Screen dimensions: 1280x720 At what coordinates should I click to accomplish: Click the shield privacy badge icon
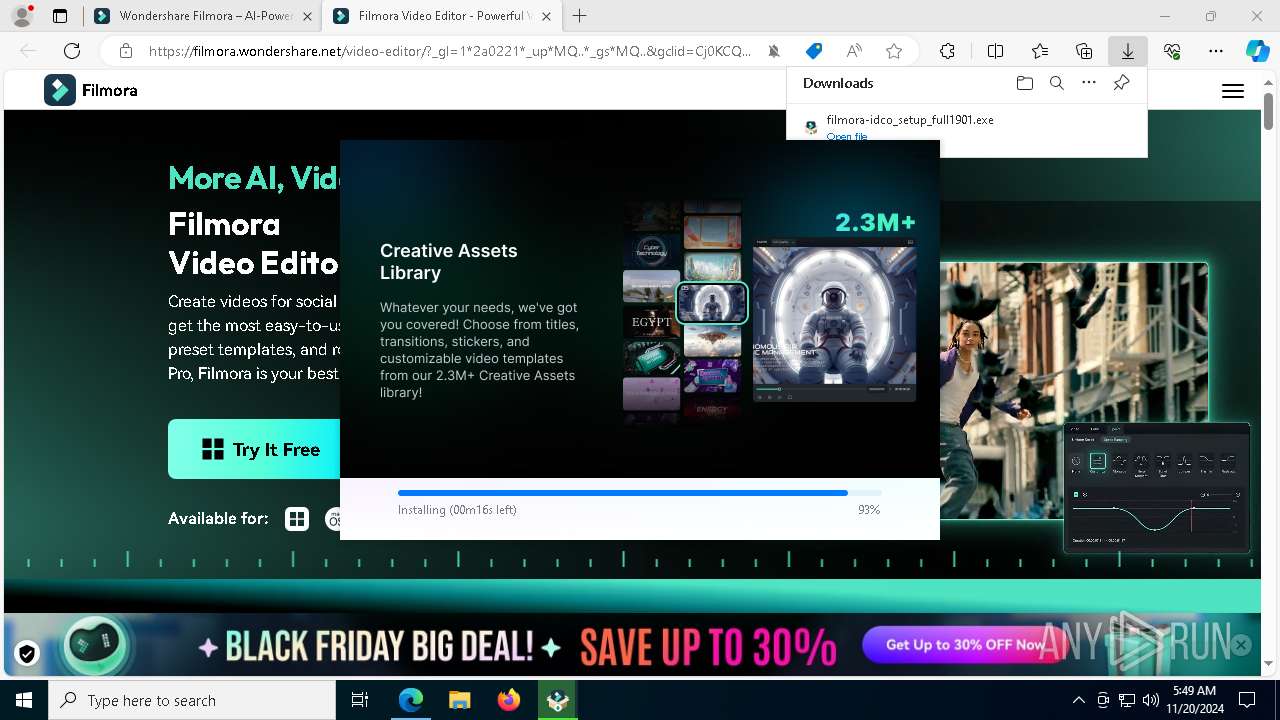27,654
